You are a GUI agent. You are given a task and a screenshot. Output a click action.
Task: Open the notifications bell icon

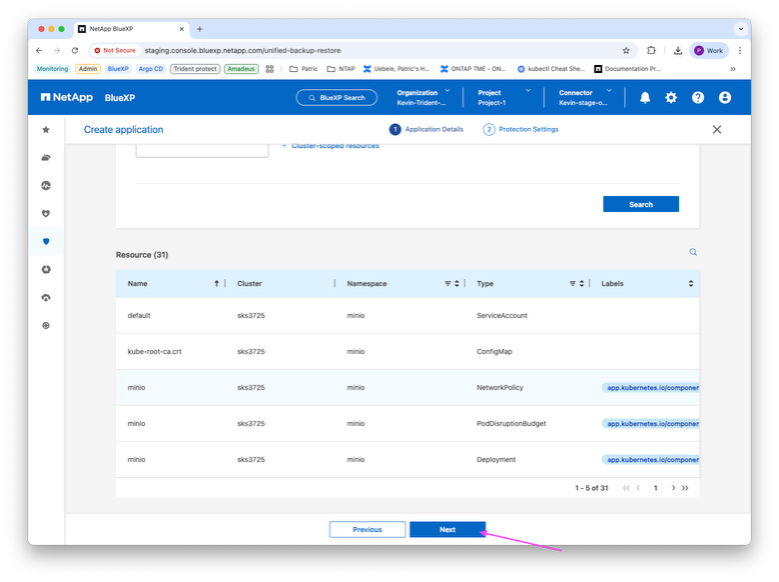(645, 97)
